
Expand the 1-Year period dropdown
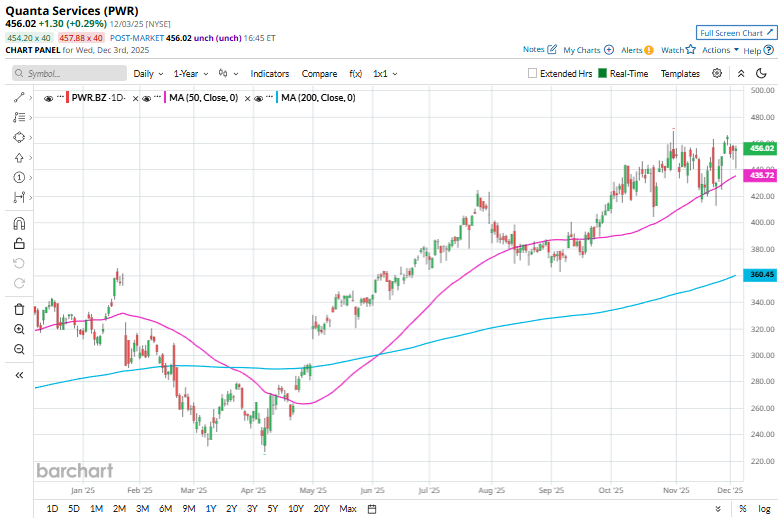tap(191, 73)
